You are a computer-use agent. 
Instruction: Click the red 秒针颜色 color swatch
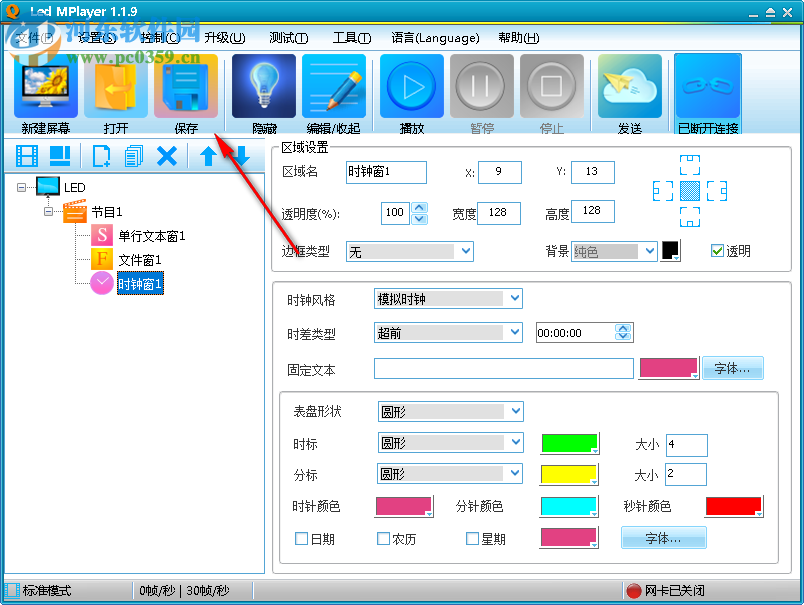[x=734, y=506]
